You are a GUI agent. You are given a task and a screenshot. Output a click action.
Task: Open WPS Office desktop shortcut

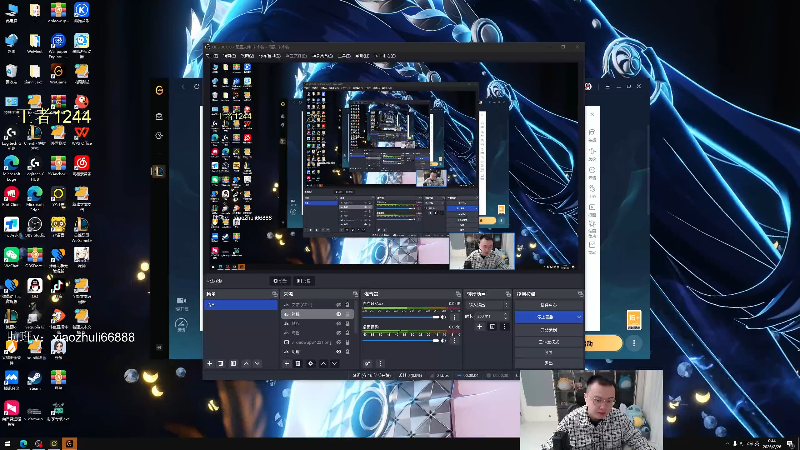point(82,133)
